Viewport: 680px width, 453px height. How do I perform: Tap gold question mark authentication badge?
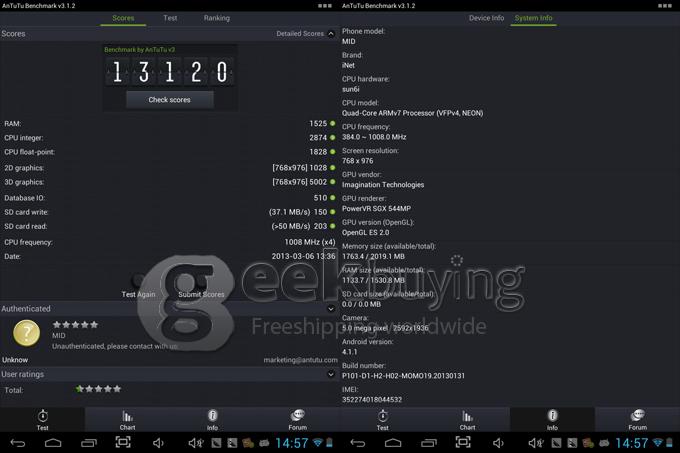coord(26,333)
